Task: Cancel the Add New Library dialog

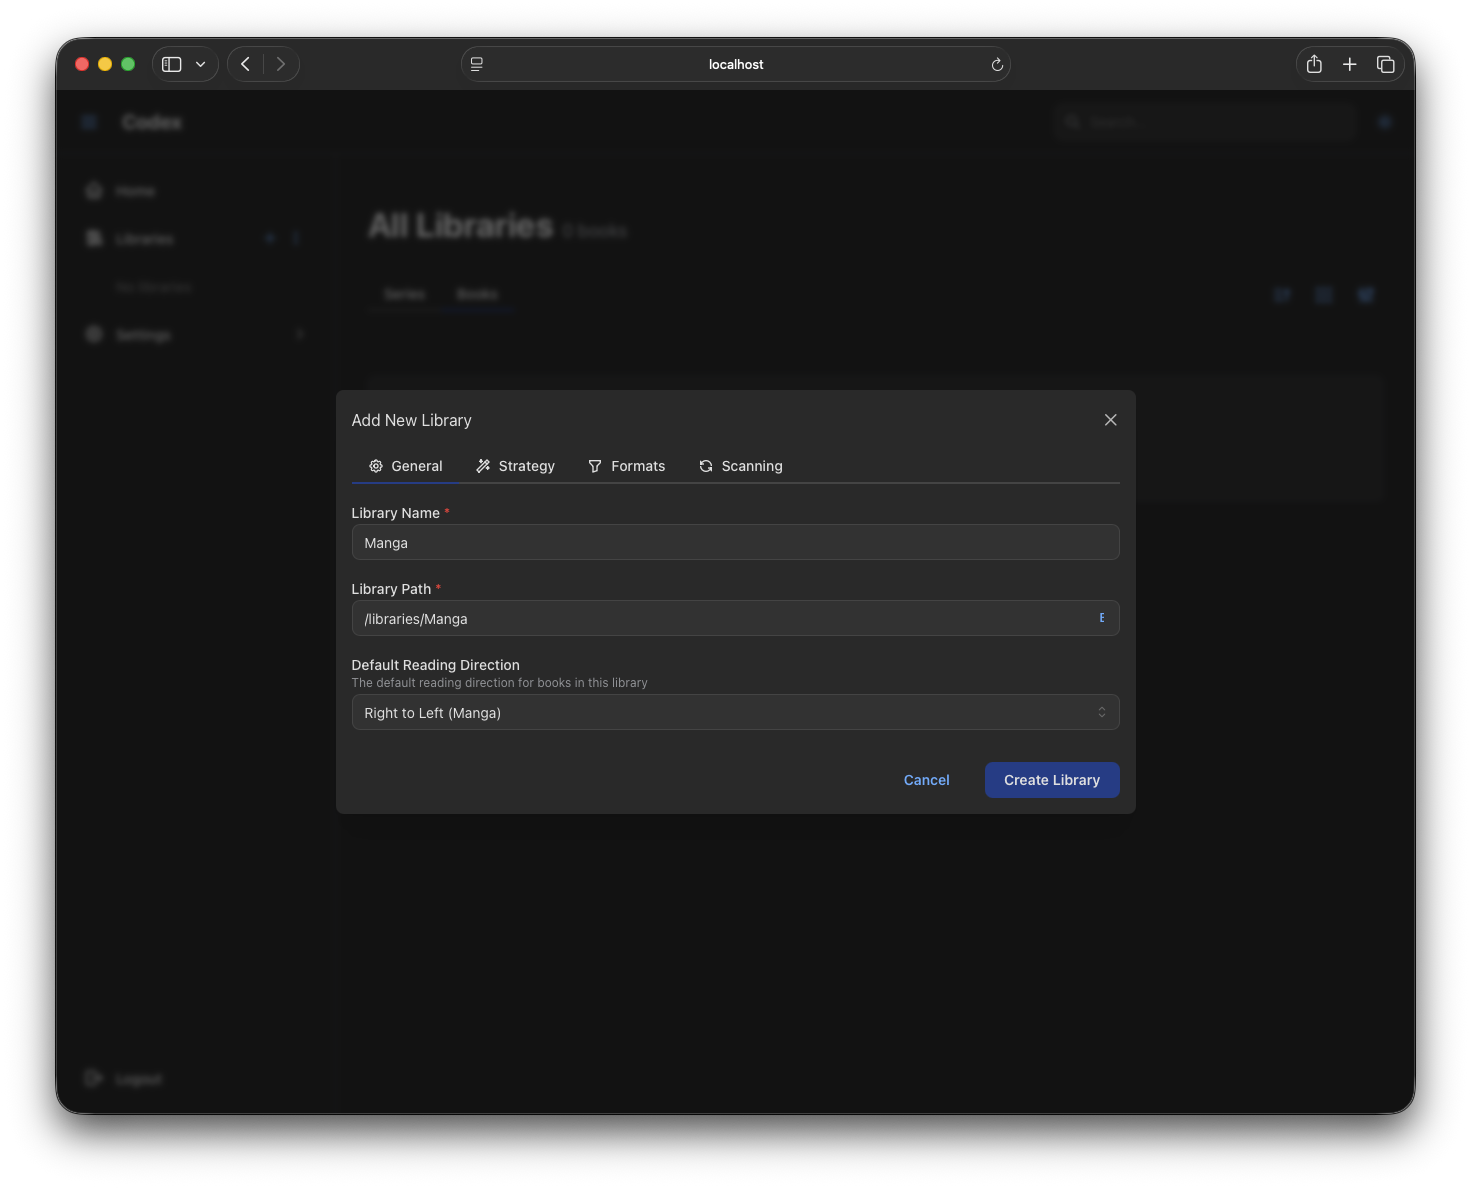Action: click(x=926, y=779)
